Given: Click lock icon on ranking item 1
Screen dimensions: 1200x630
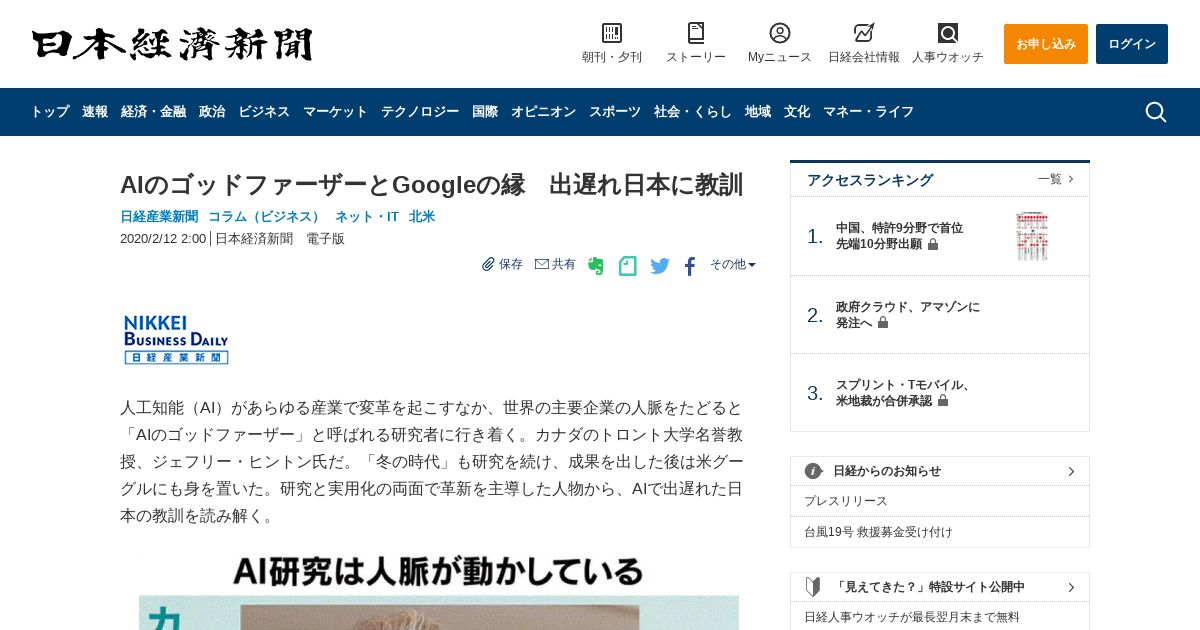Looking at the screenshot, I should (x=933, y=244).
